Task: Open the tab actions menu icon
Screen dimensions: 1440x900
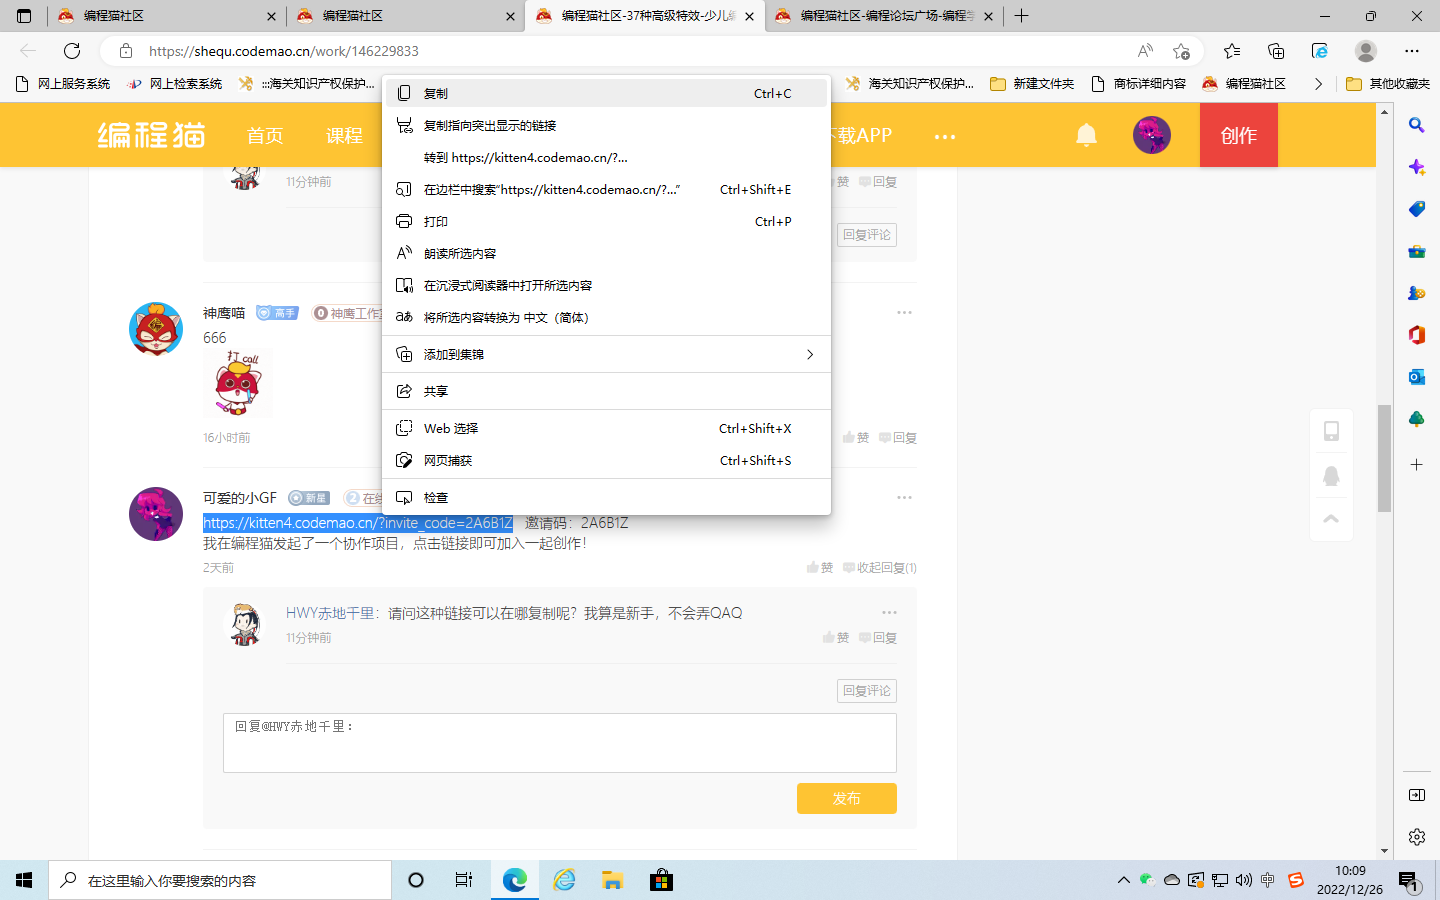Action: (x=25, y=16)
